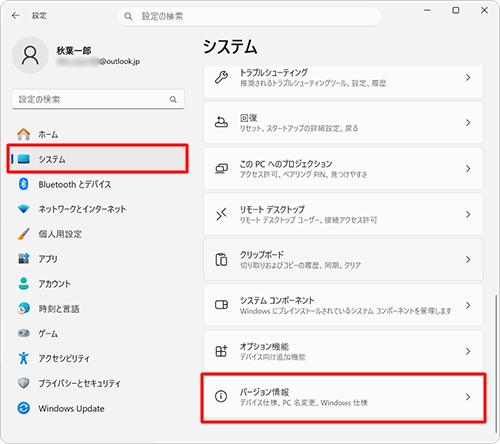Click the 個人用設定 paintbrush icon
The image size is (500, 444).
tap(24, 234)
